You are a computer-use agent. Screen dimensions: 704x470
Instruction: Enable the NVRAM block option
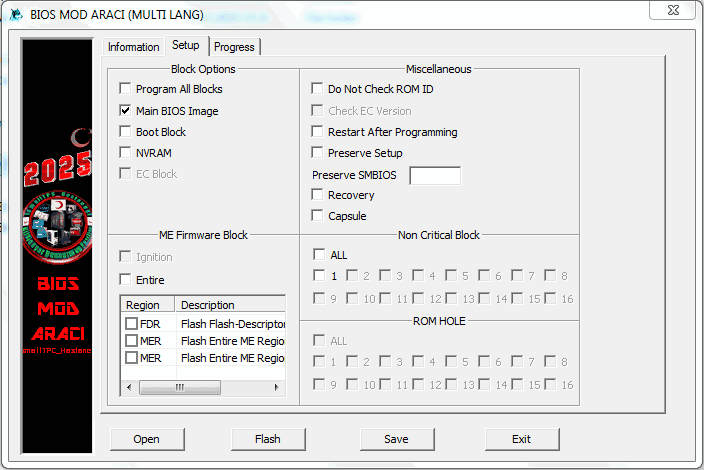point(125,153)
